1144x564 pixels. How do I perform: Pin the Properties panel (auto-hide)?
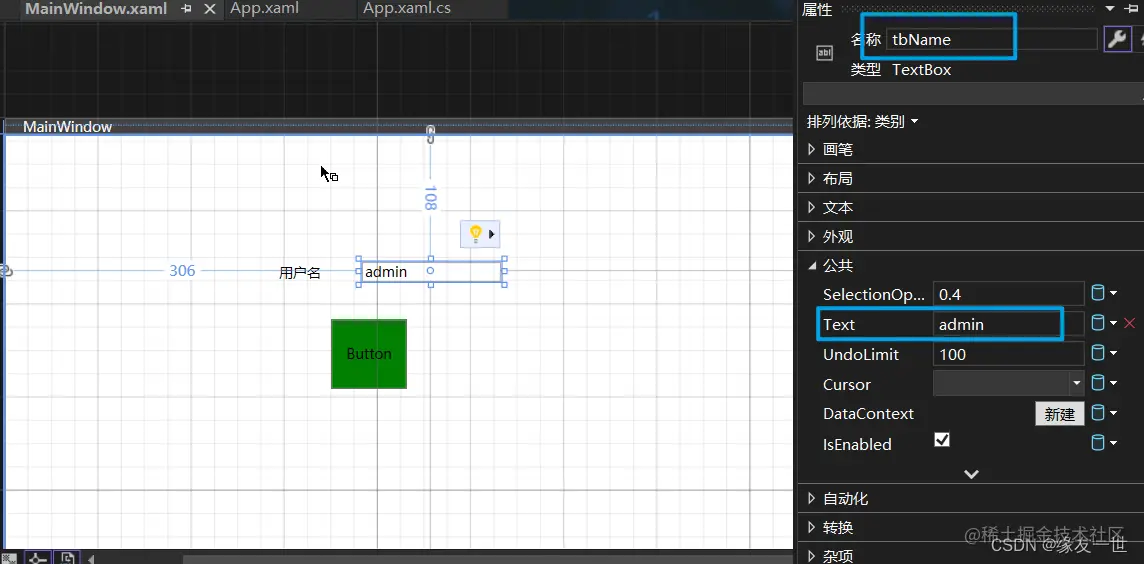click(1130, 9)
